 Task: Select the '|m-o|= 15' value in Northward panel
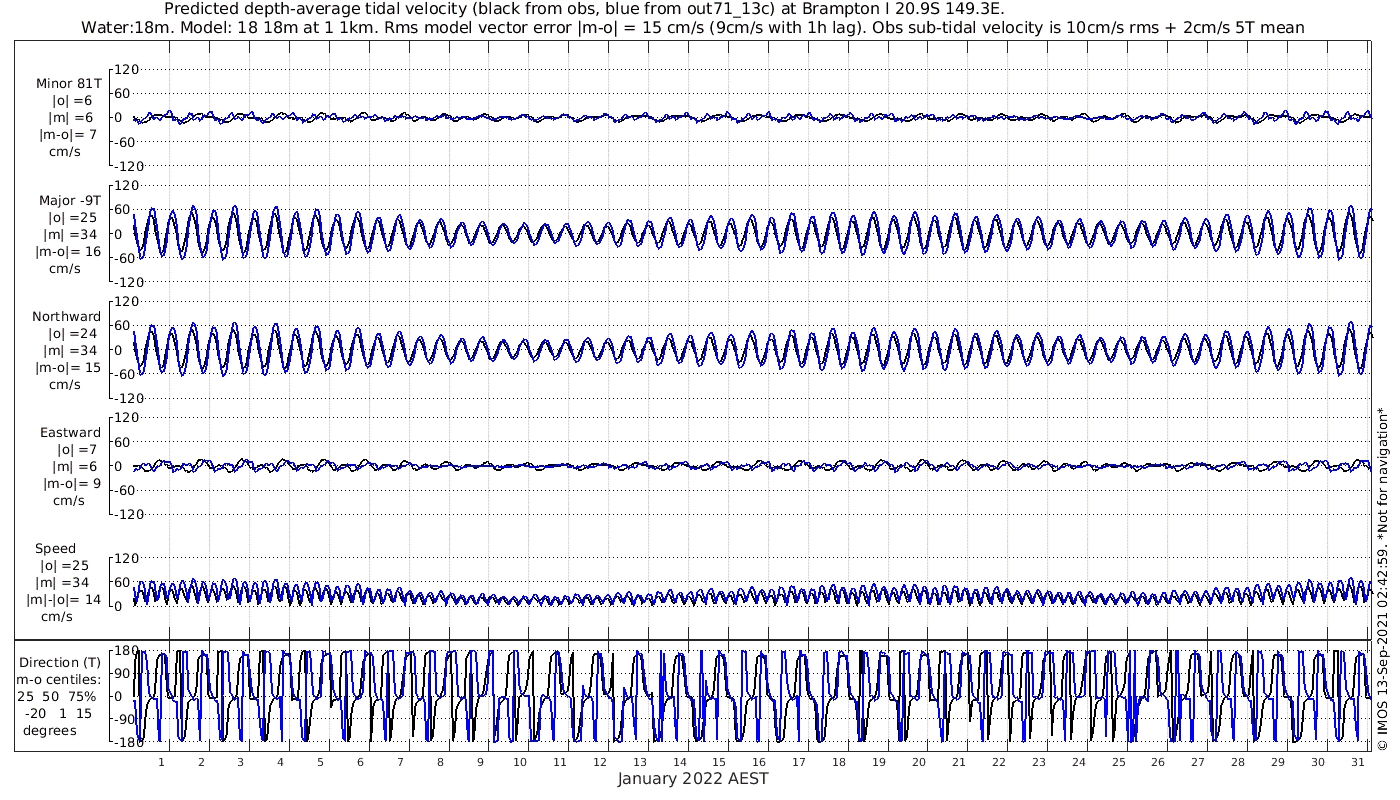(x=70, y=368)
